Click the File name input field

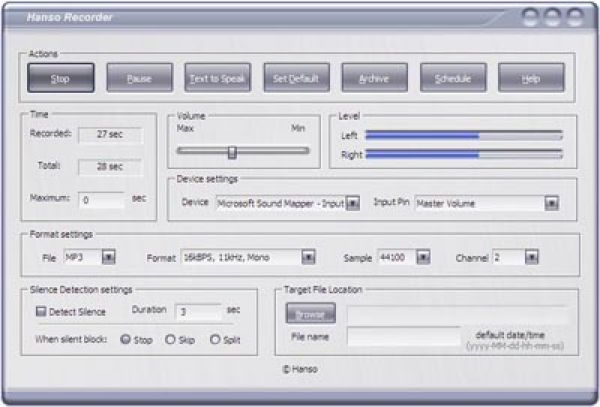[x=404, y=336]
